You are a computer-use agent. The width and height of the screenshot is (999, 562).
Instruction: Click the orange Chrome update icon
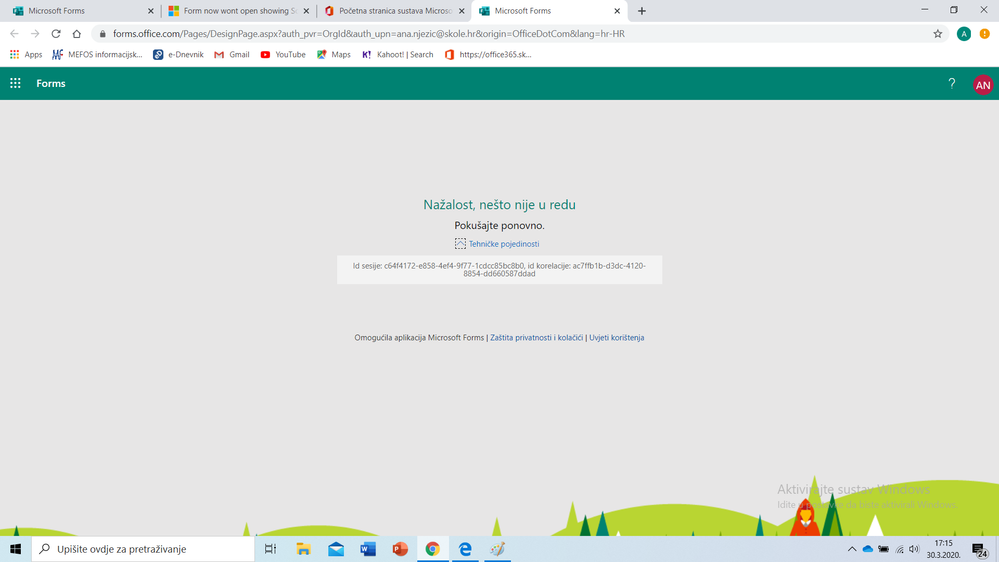point(985,34)
